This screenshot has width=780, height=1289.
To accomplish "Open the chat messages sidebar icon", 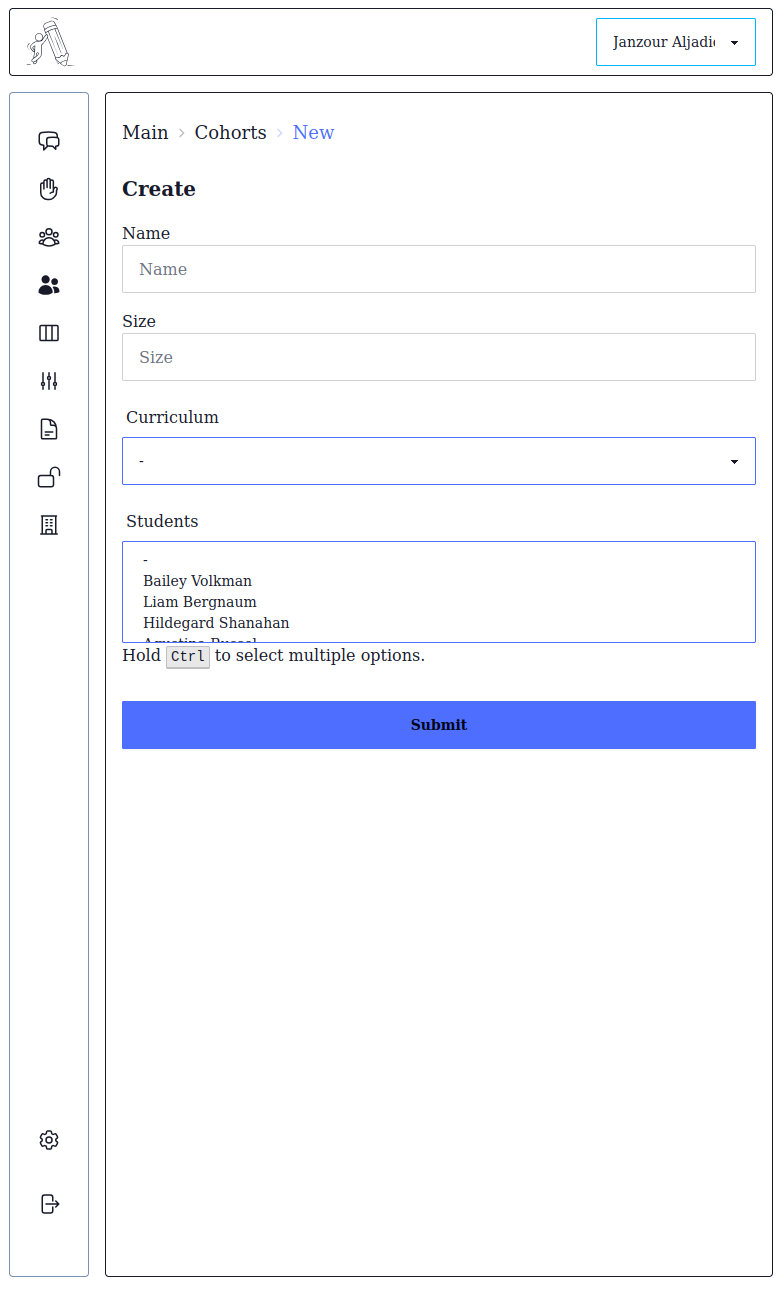I will click(49, 141).
